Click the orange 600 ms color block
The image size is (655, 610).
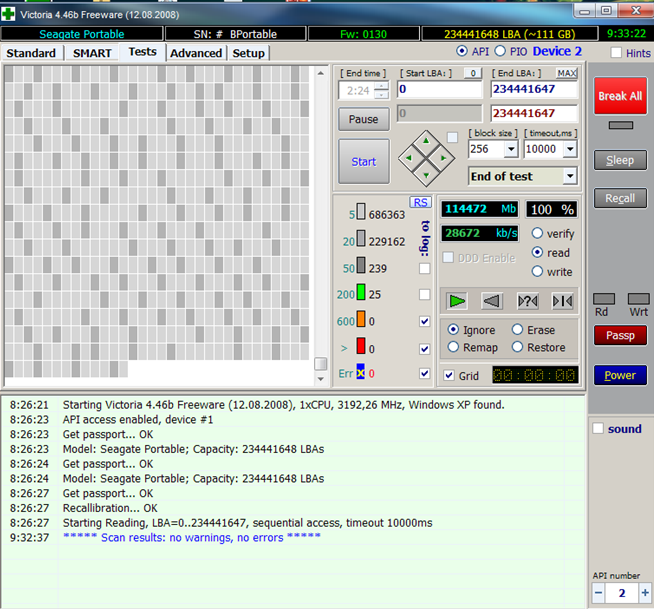pyautogui.click(x=361, y=319)
